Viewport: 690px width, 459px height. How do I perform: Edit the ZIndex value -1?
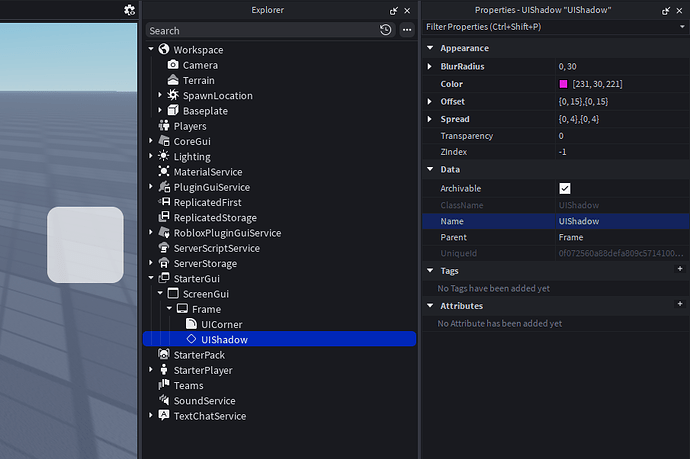pos(622,152)
